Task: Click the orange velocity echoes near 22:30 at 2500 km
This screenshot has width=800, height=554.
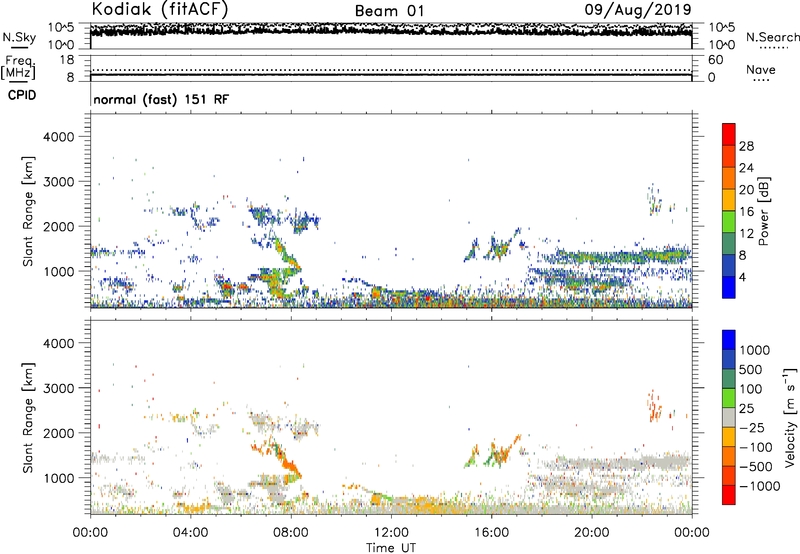Action: pyautogui.click(x=654, y=407)
